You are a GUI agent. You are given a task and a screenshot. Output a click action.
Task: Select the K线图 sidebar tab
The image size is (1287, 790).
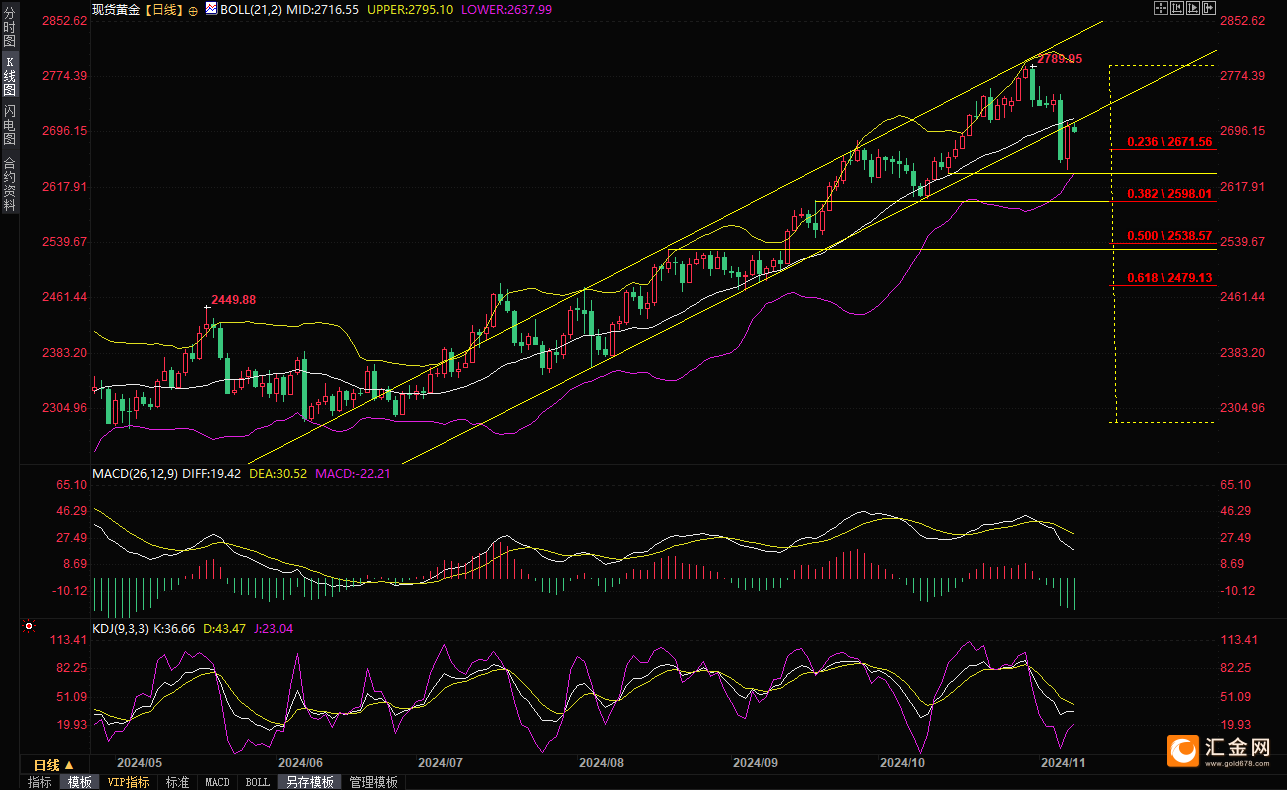point(10,76)
